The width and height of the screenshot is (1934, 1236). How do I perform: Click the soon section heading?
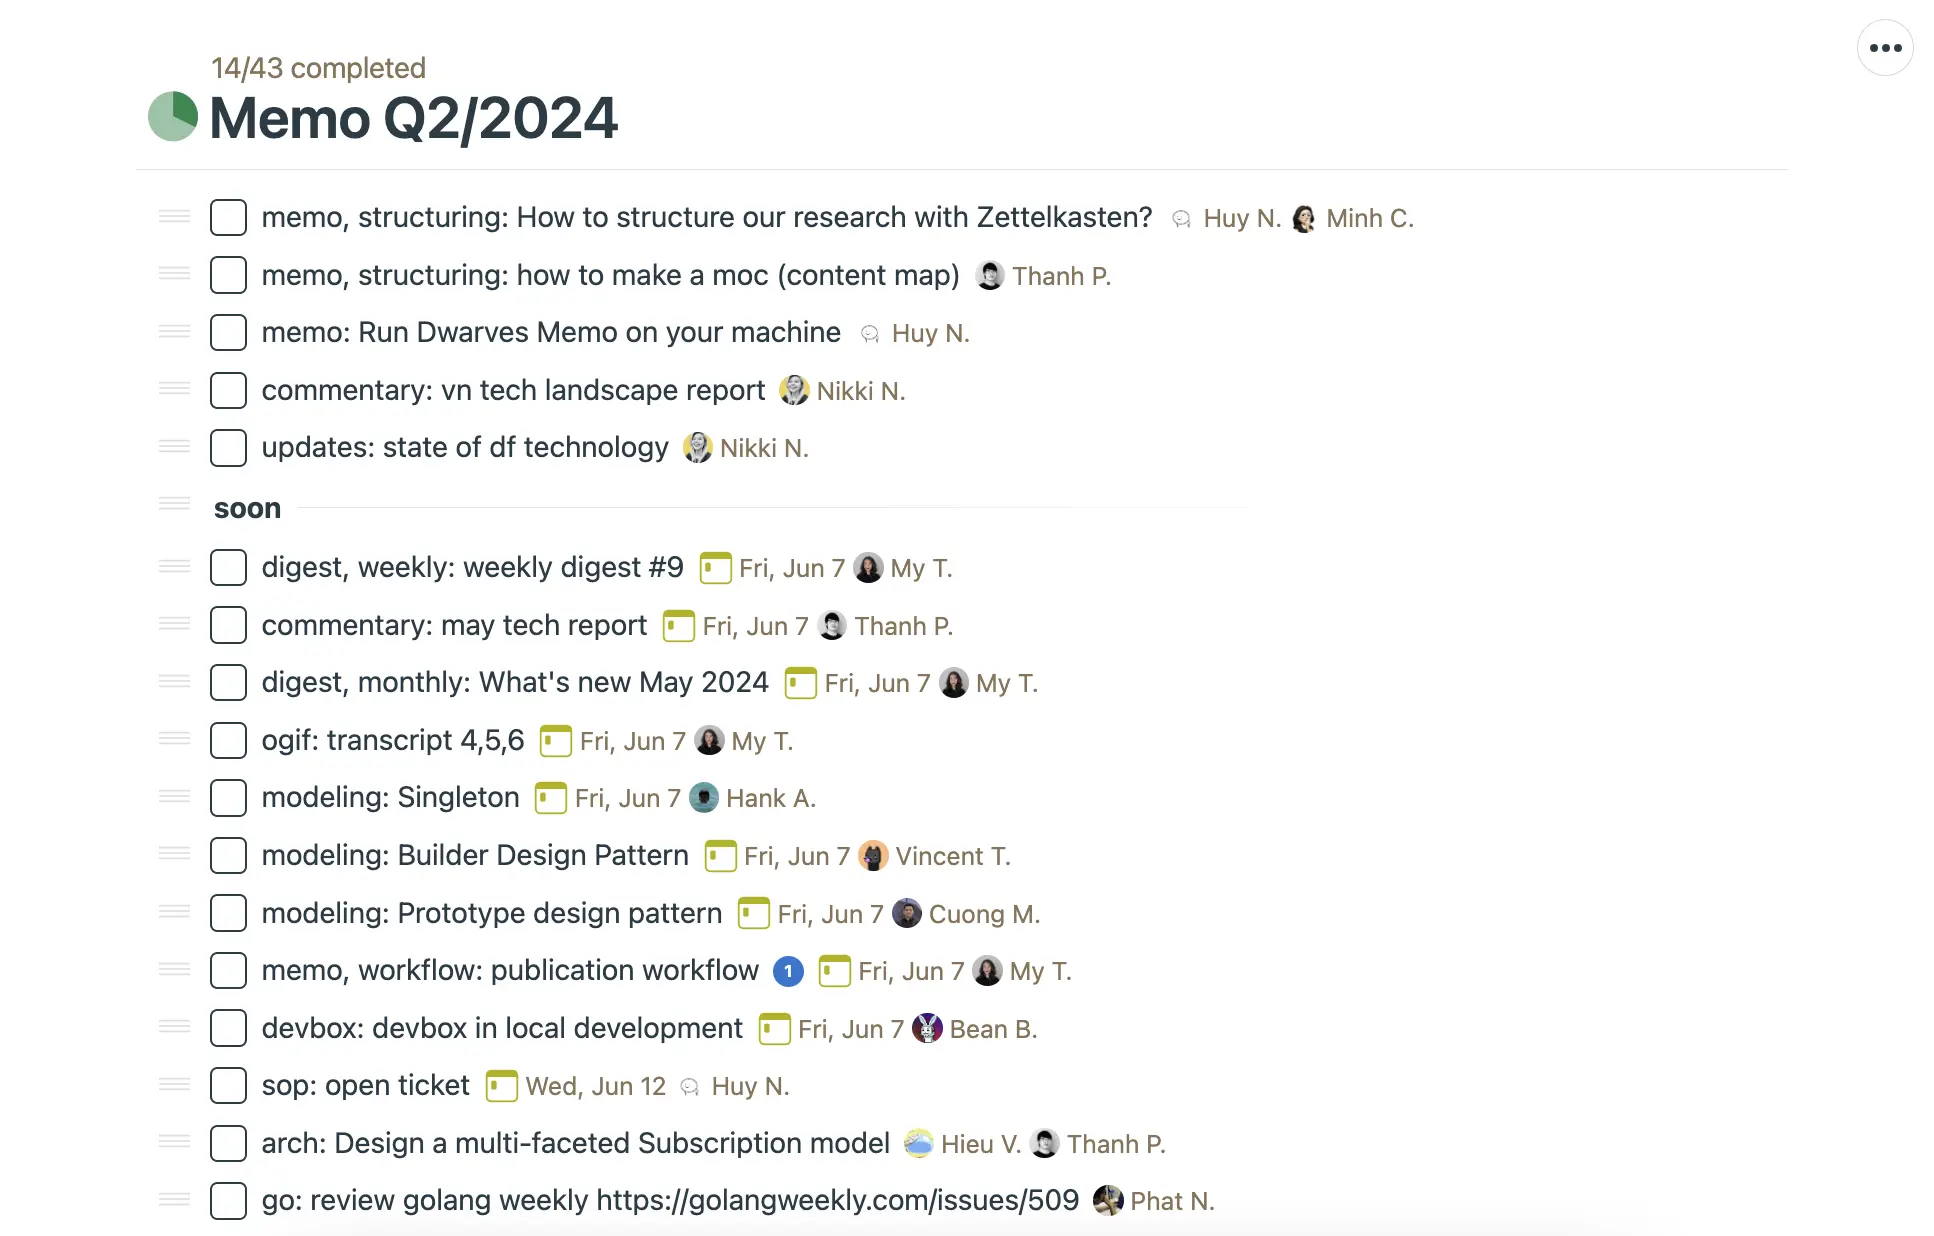point(247,508)
